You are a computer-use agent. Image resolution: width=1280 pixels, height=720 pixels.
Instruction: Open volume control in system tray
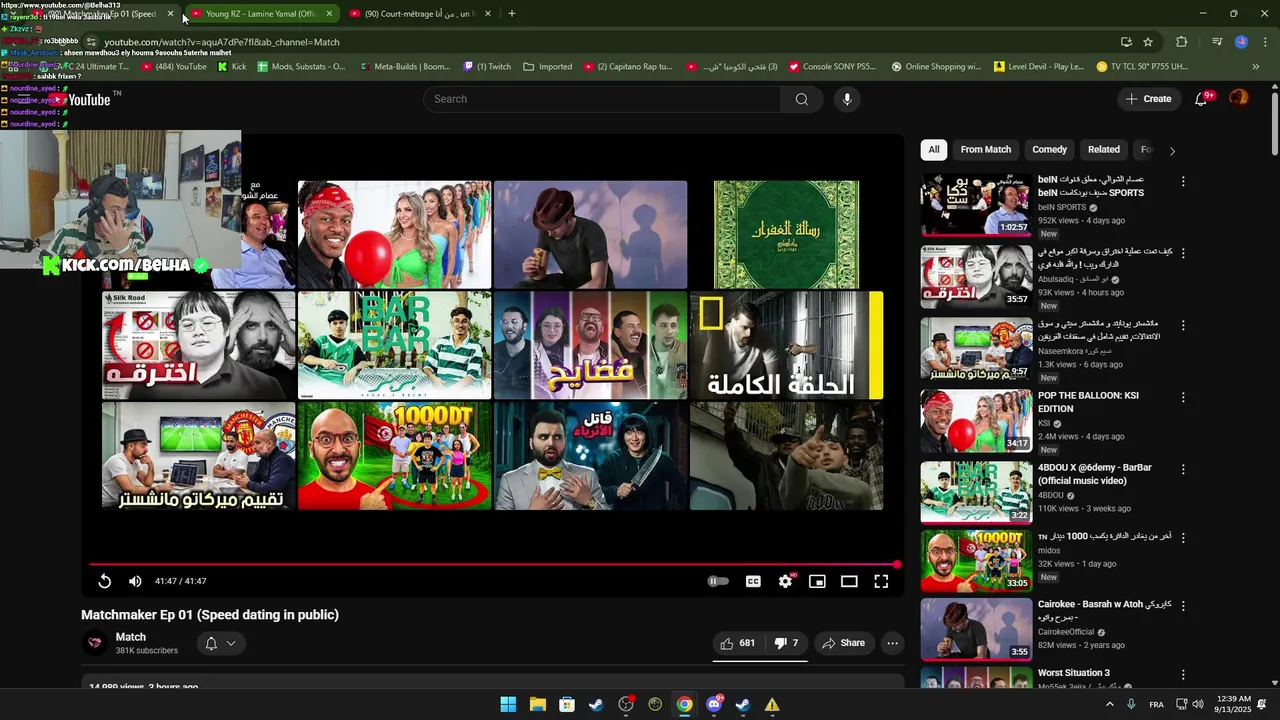1198,704
